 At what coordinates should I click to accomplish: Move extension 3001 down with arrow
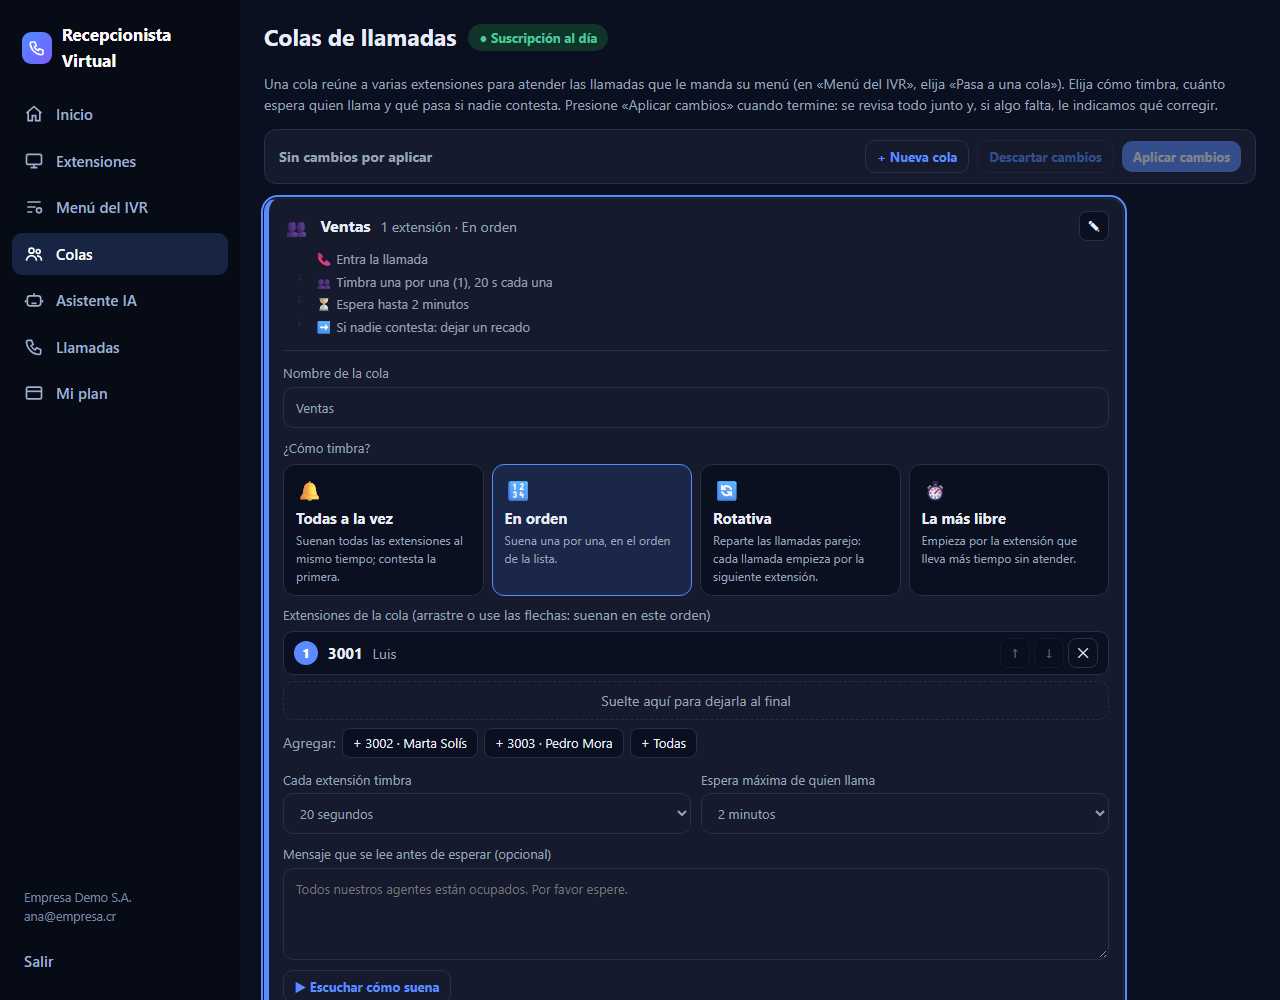click(x=1049, y=653)
